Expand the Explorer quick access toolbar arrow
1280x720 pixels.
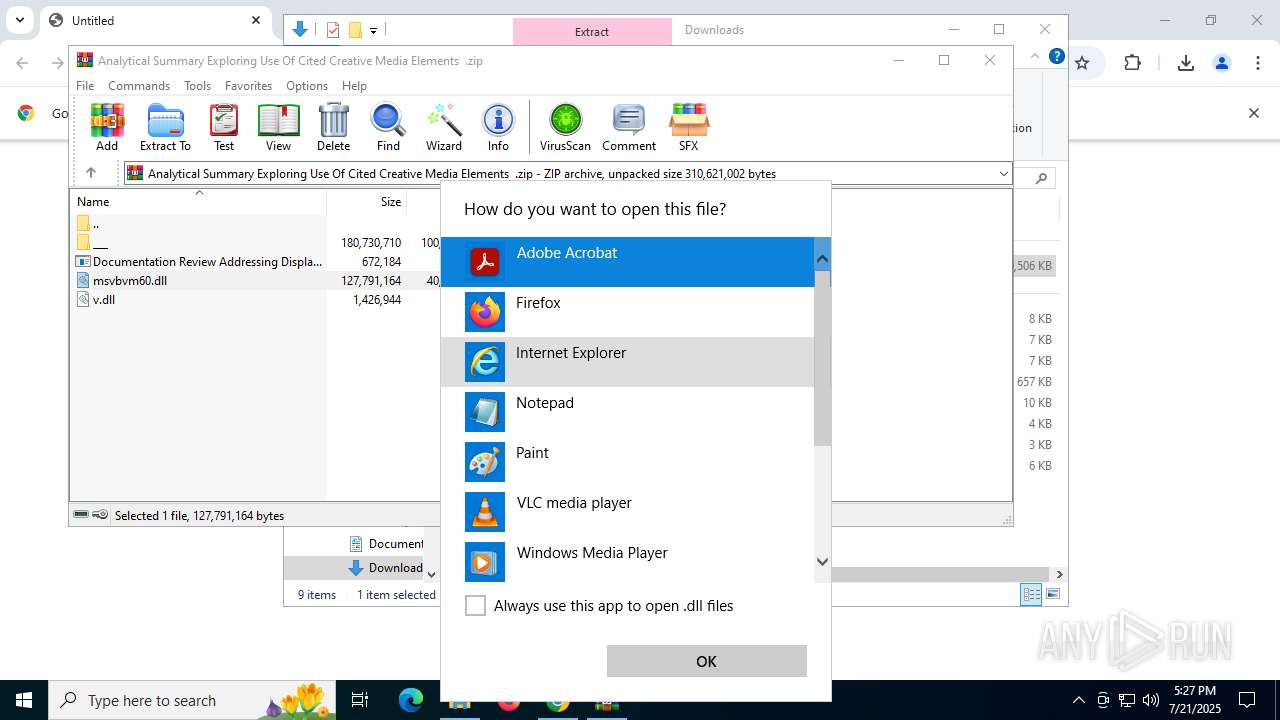point(373,31)
